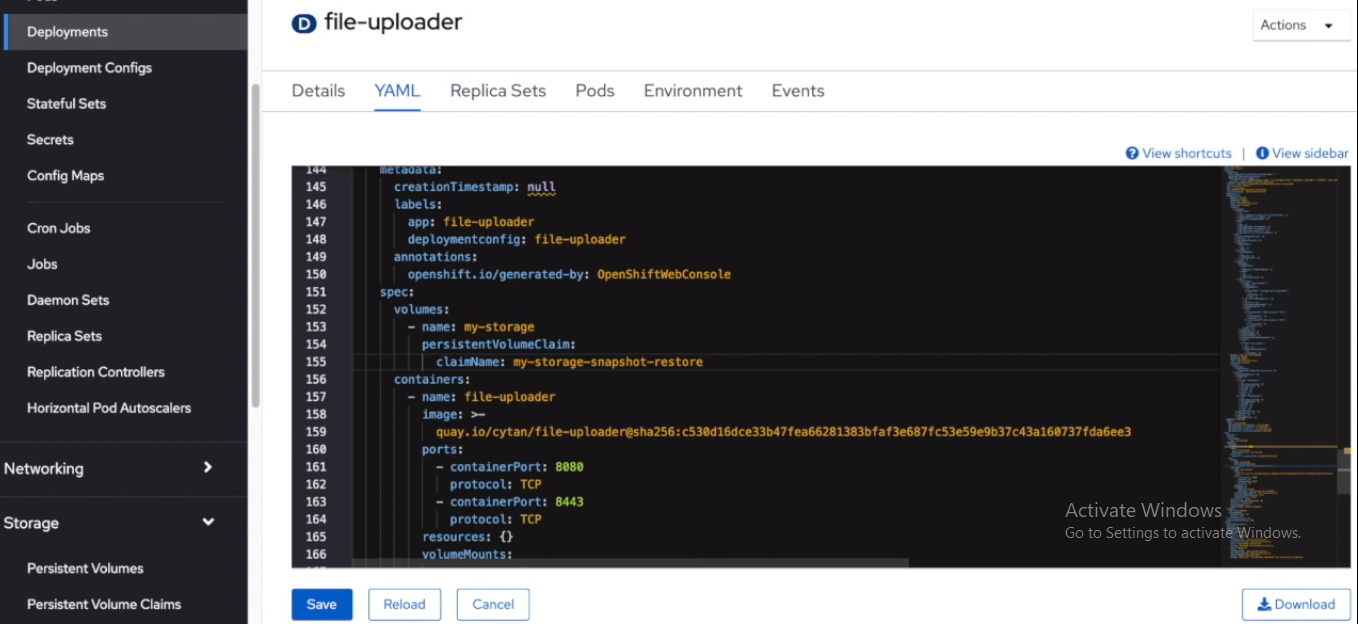The image size is (1358, 624).
Task: Click the OpenShiftWebConsole annotation value
Action: [x=664, y=274]
